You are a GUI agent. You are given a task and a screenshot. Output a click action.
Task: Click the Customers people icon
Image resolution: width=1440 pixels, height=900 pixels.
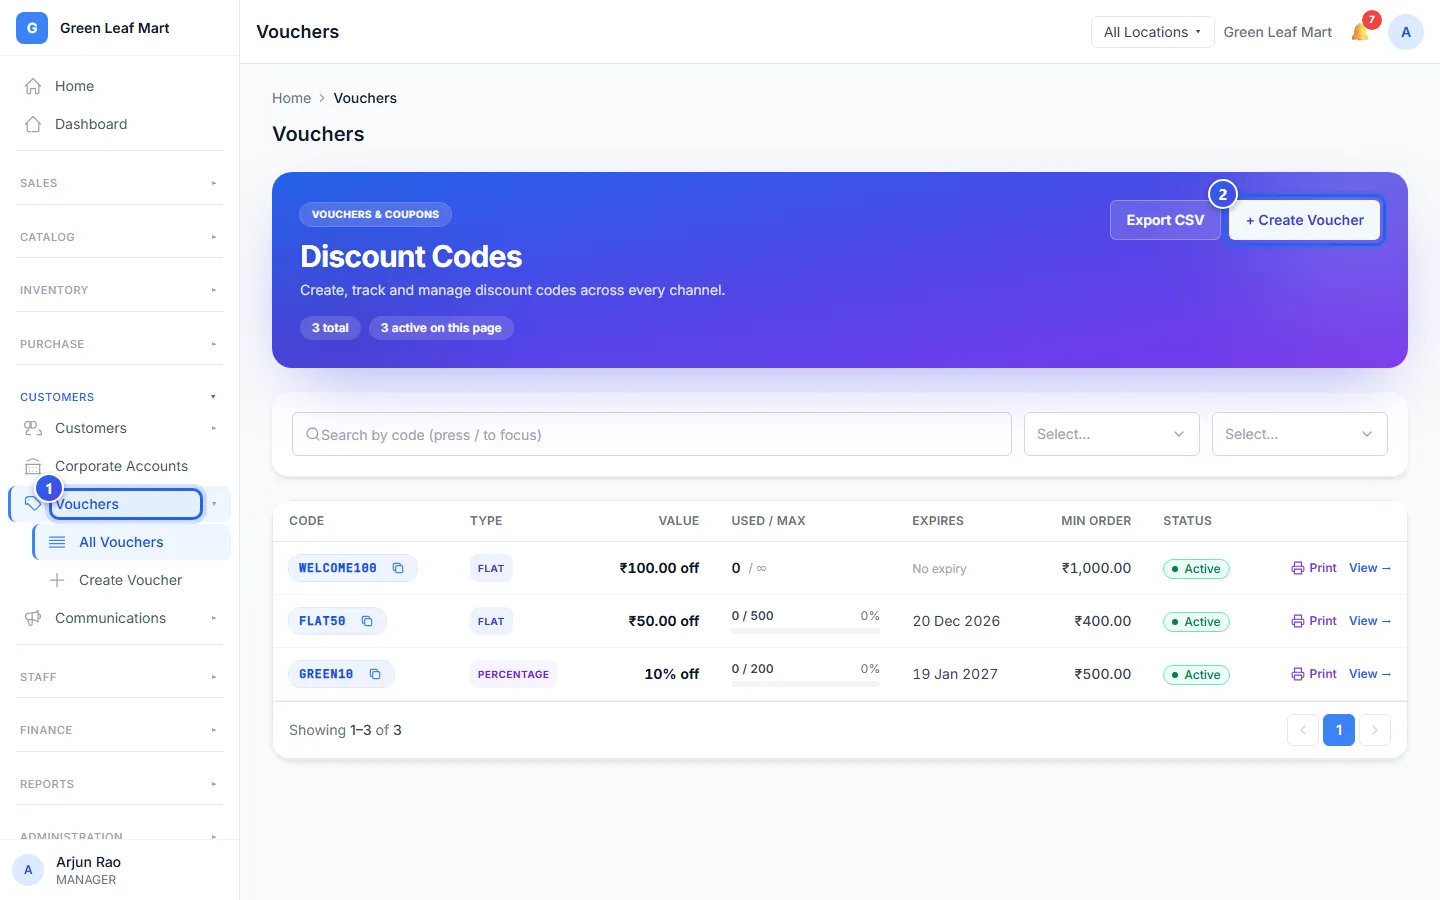(33, 428)
